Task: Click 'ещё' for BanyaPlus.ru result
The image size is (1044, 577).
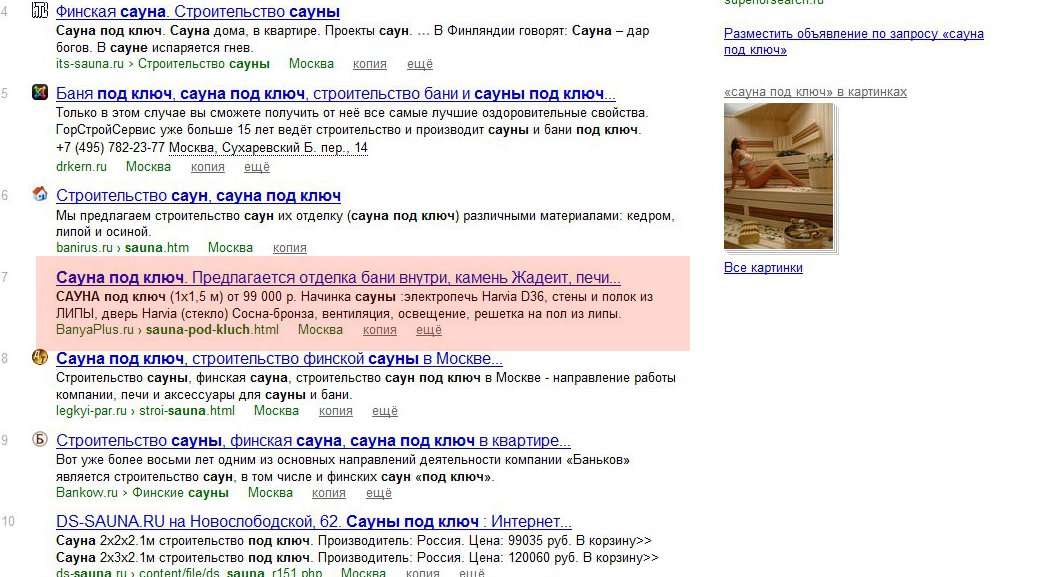Action: [429, 330]
